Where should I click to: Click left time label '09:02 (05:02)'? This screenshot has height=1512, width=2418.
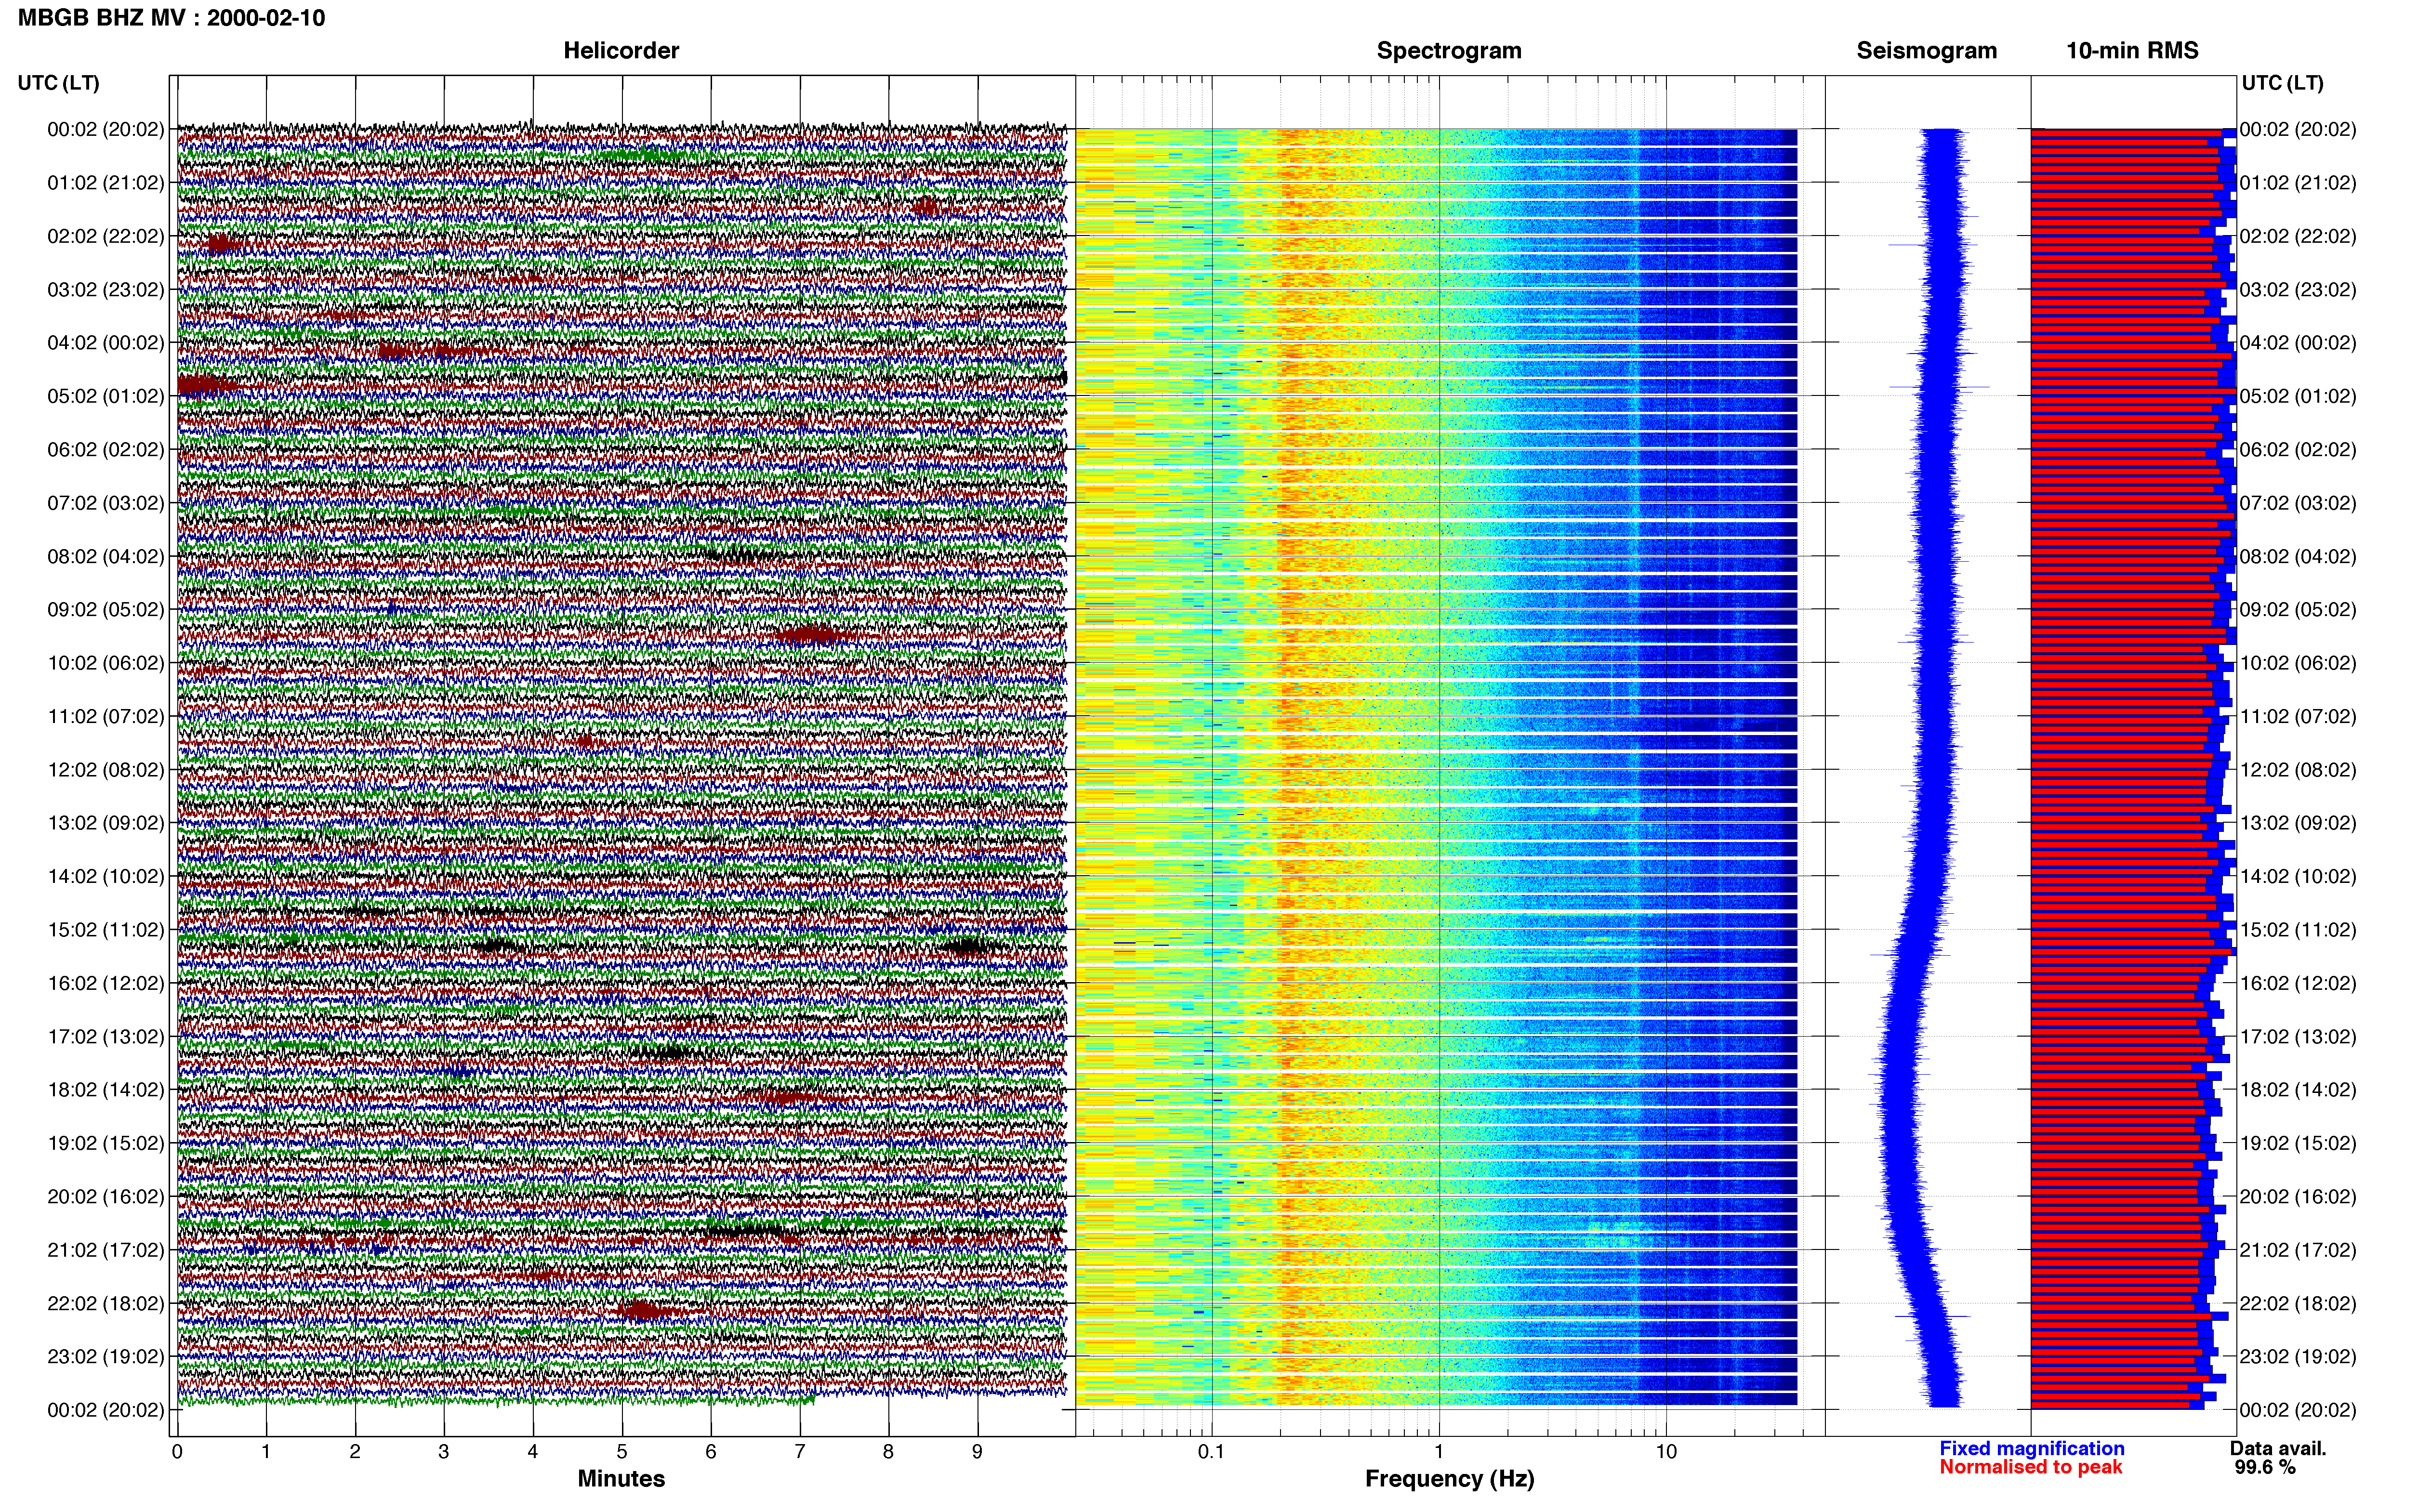[106, 610]
